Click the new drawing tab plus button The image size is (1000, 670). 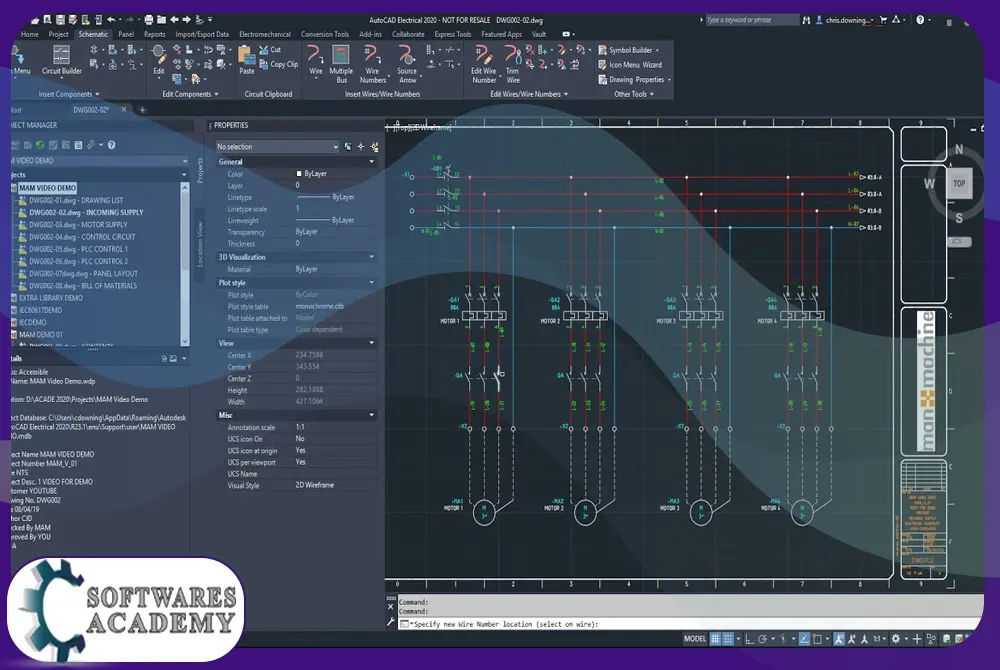click(x=142, y=110)
